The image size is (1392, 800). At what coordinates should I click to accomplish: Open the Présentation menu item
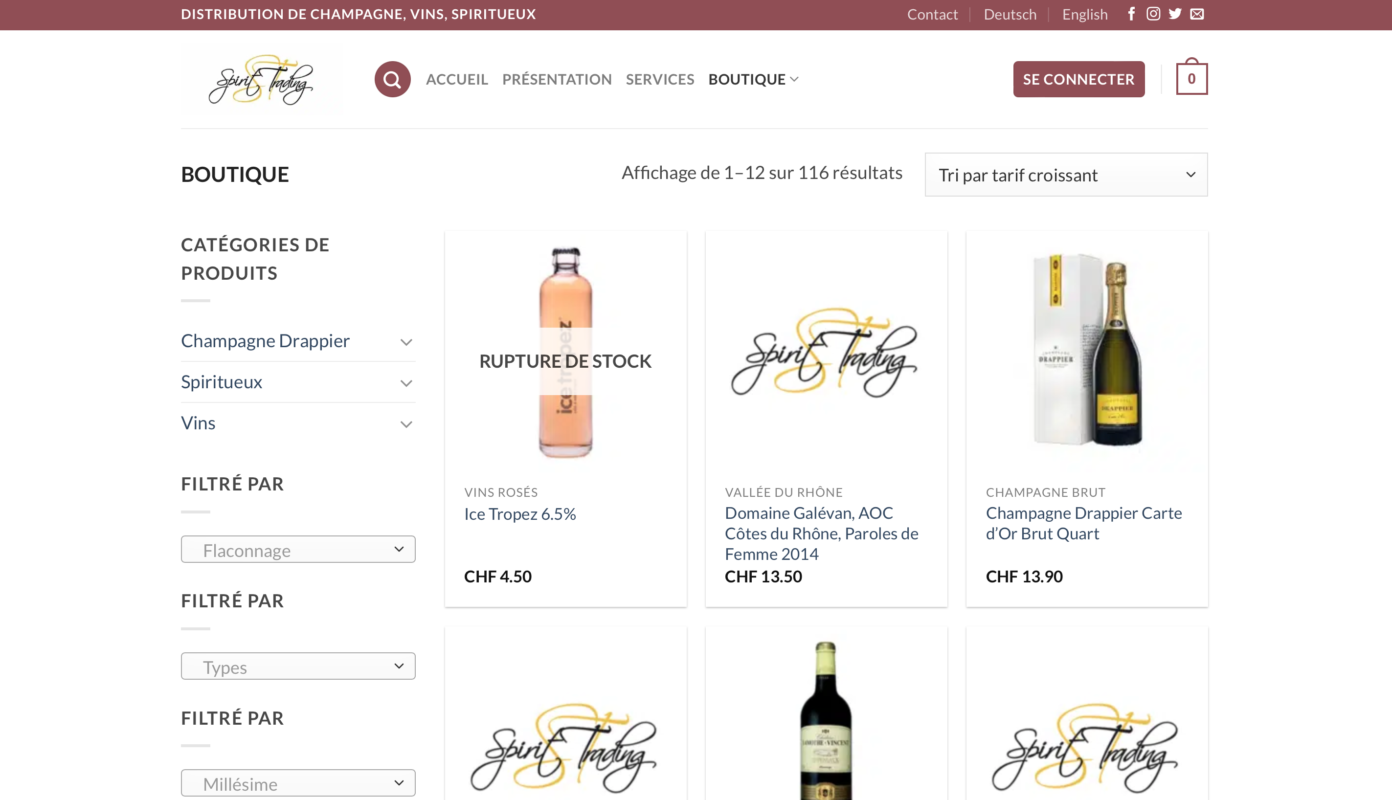[557, 79]
